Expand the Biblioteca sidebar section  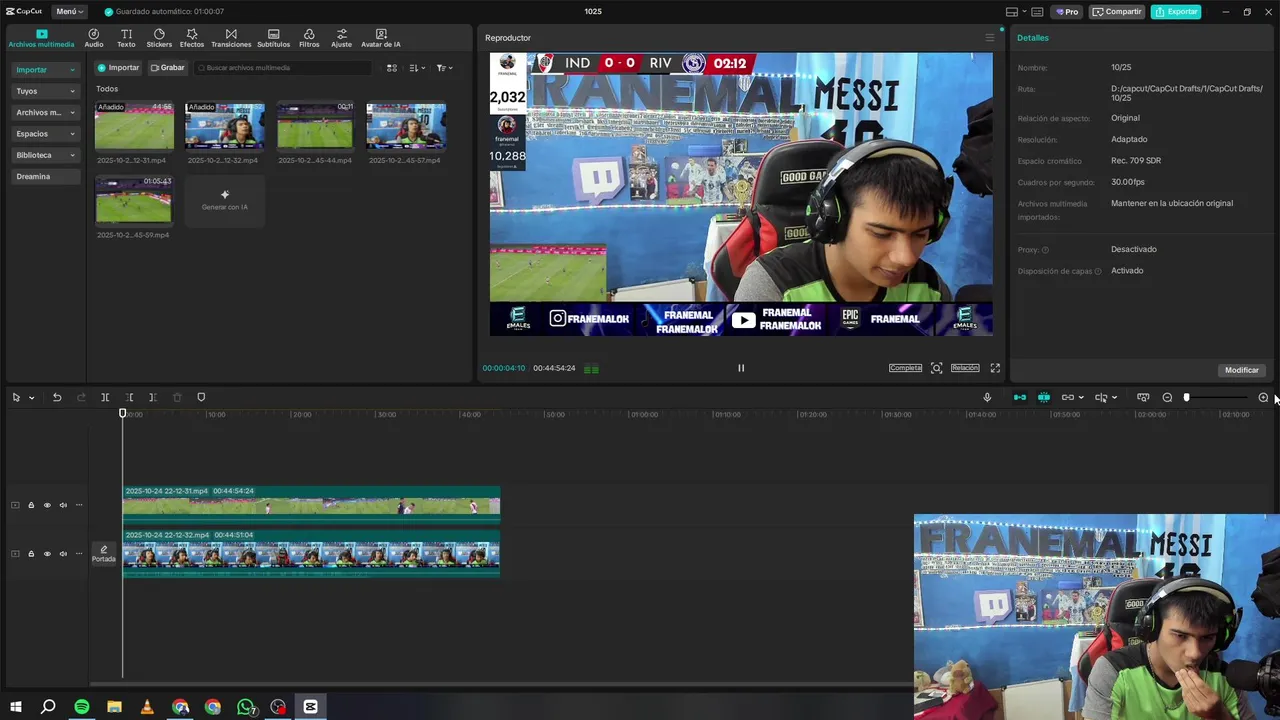coord(46,155)
